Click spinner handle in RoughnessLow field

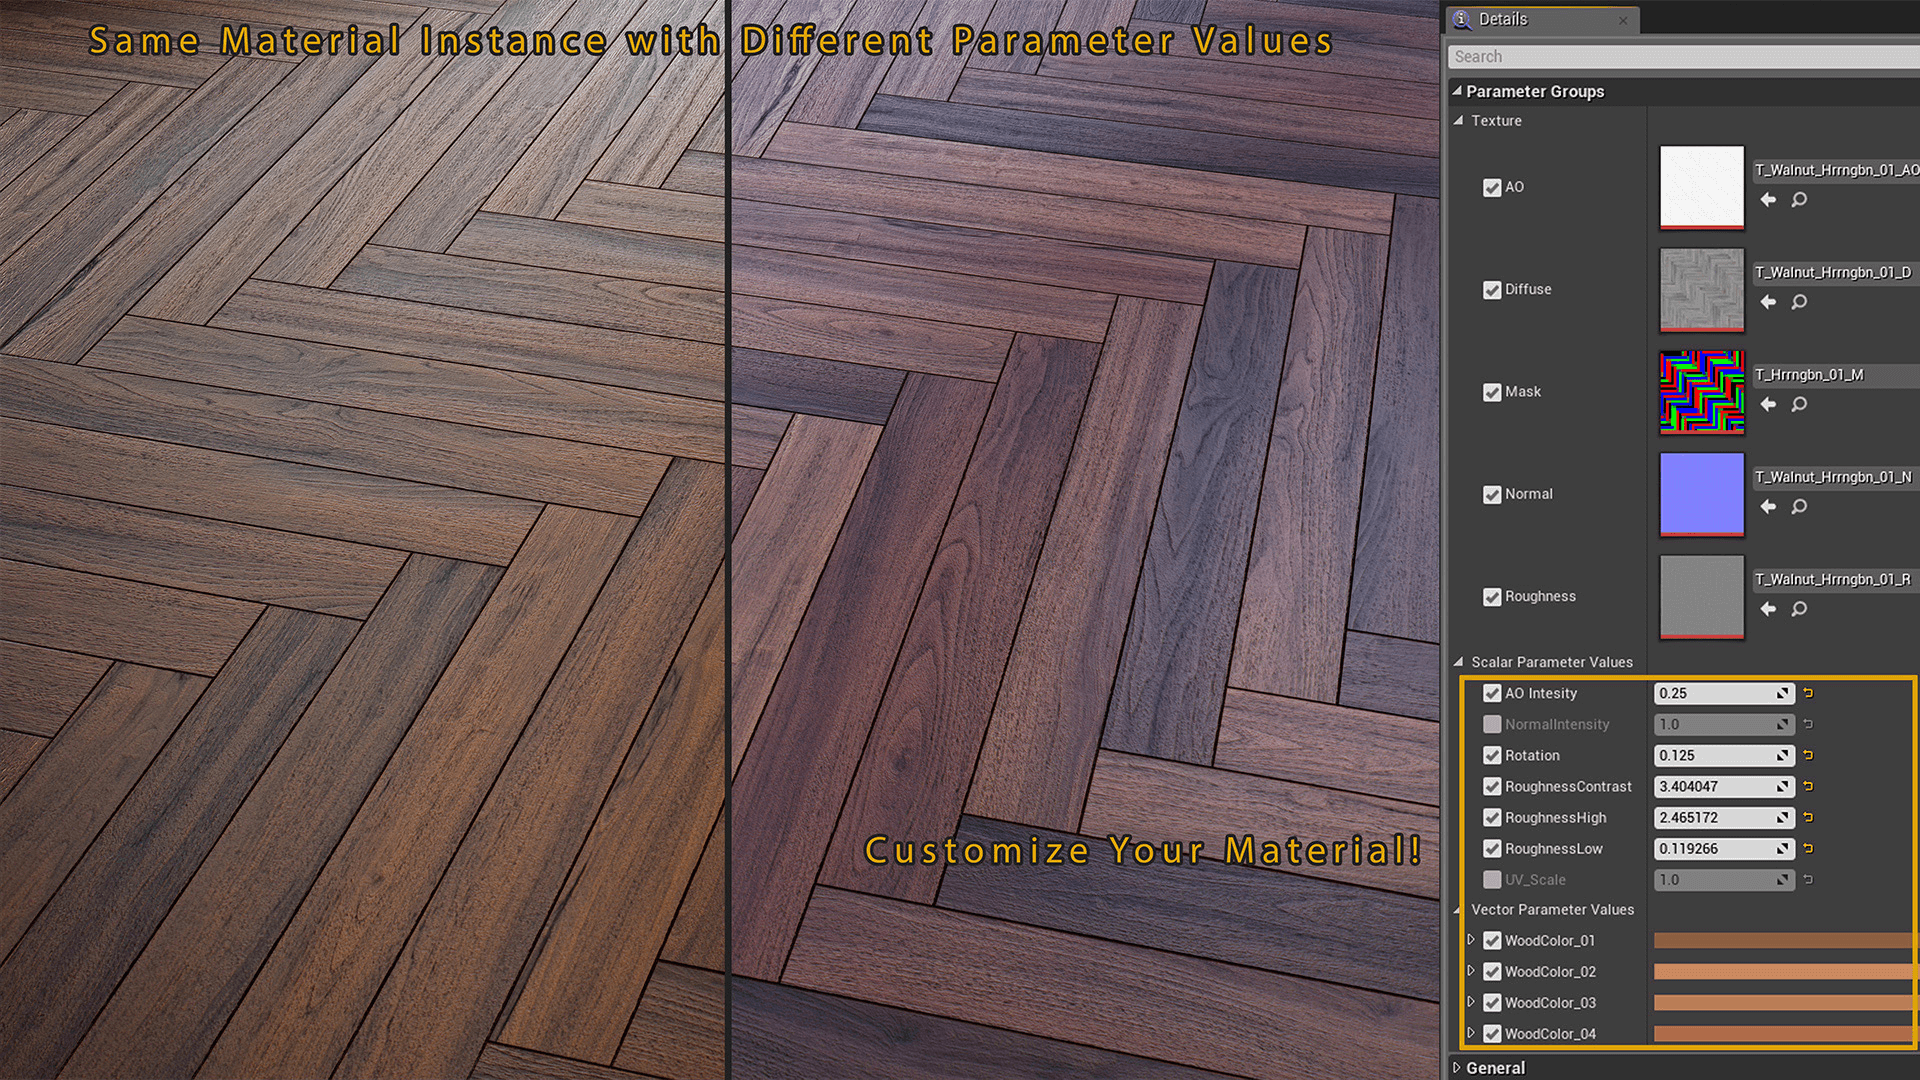click(x=1783, y=848)
